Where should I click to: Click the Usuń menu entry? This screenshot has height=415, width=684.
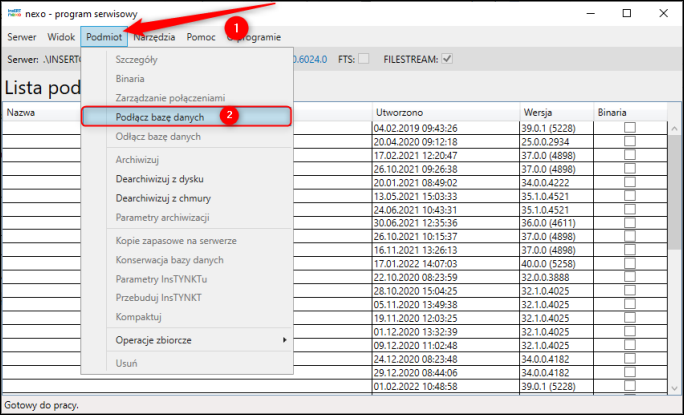pos(186,363)
